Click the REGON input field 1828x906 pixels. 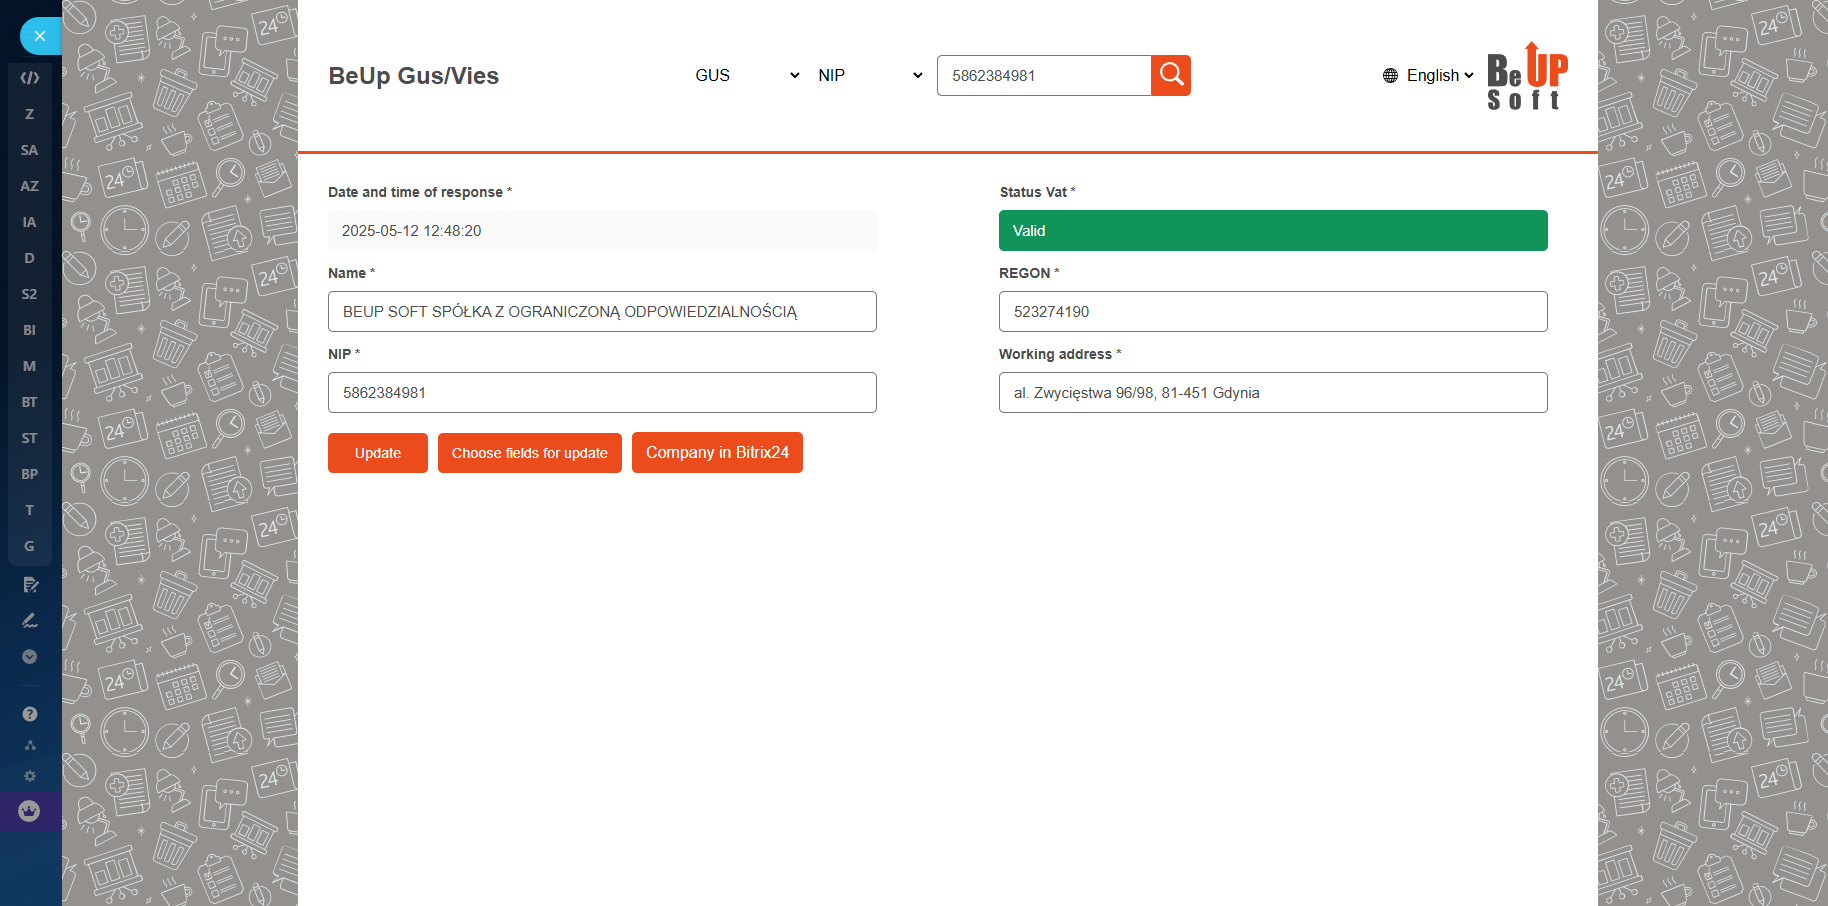(x=1272, y=312)
